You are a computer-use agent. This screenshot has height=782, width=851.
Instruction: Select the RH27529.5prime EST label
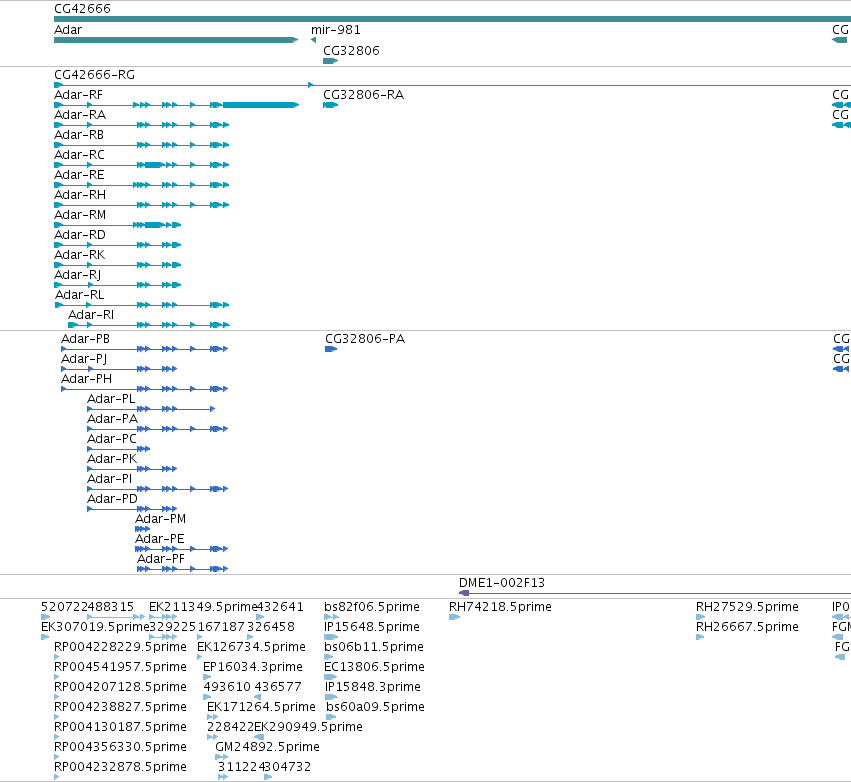point(747,607)
